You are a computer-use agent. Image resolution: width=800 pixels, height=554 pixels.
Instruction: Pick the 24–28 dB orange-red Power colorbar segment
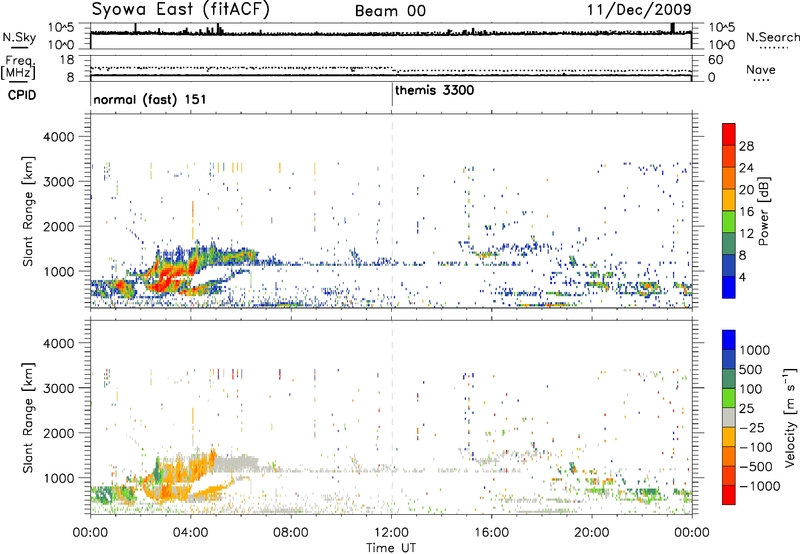pos(729,156)
